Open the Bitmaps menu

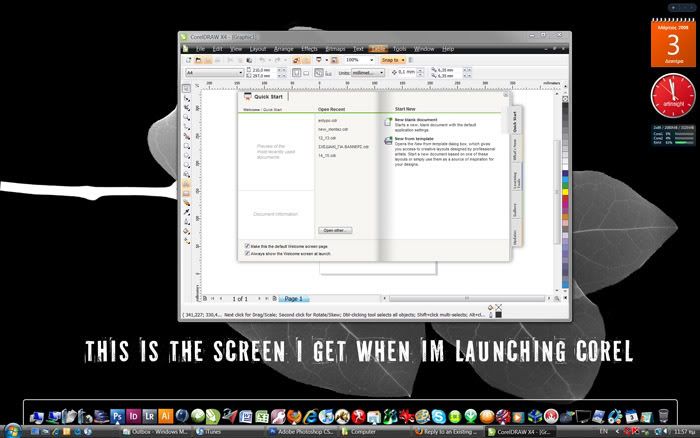335,49
